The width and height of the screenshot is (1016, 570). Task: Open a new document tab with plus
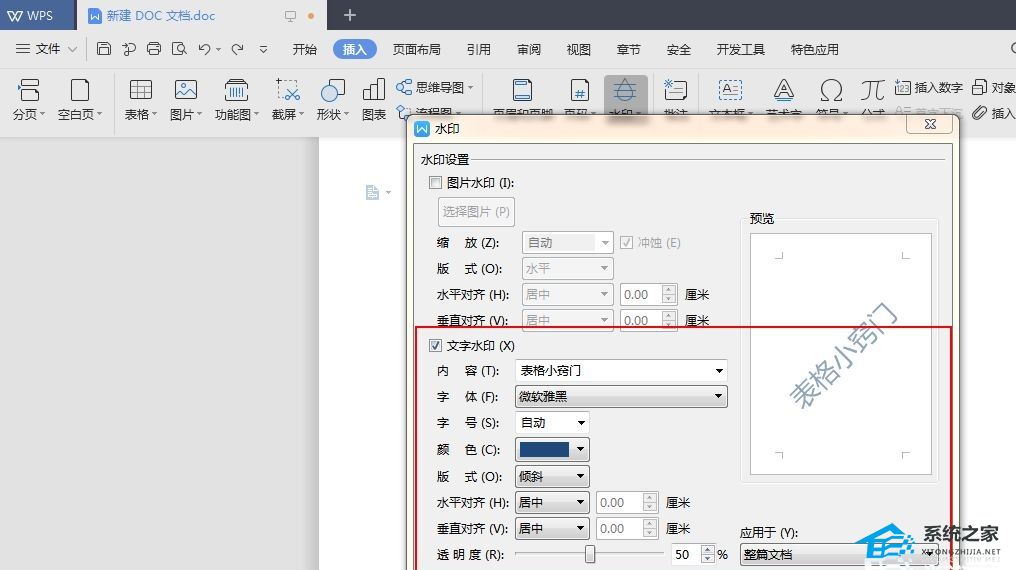pyautogui.click(x=349, y=15)
